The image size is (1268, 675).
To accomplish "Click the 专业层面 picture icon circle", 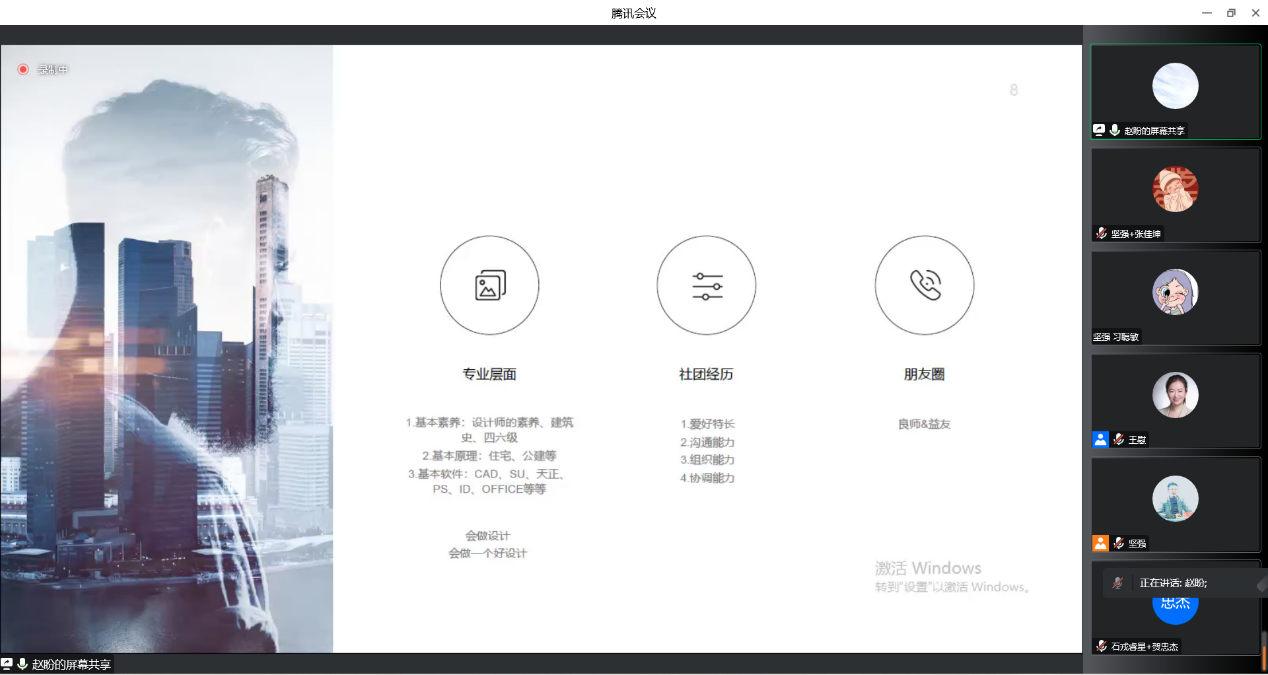I will pyautogui.click(x=489, y=286).
